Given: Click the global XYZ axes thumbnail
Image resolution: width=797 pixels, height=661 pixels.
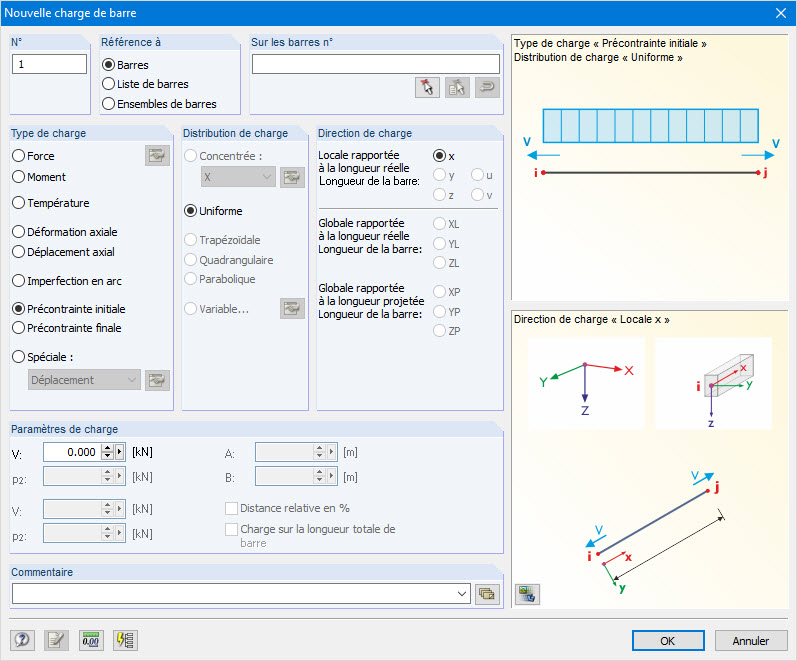Looking at the screenshot, I should click(587, 384).
